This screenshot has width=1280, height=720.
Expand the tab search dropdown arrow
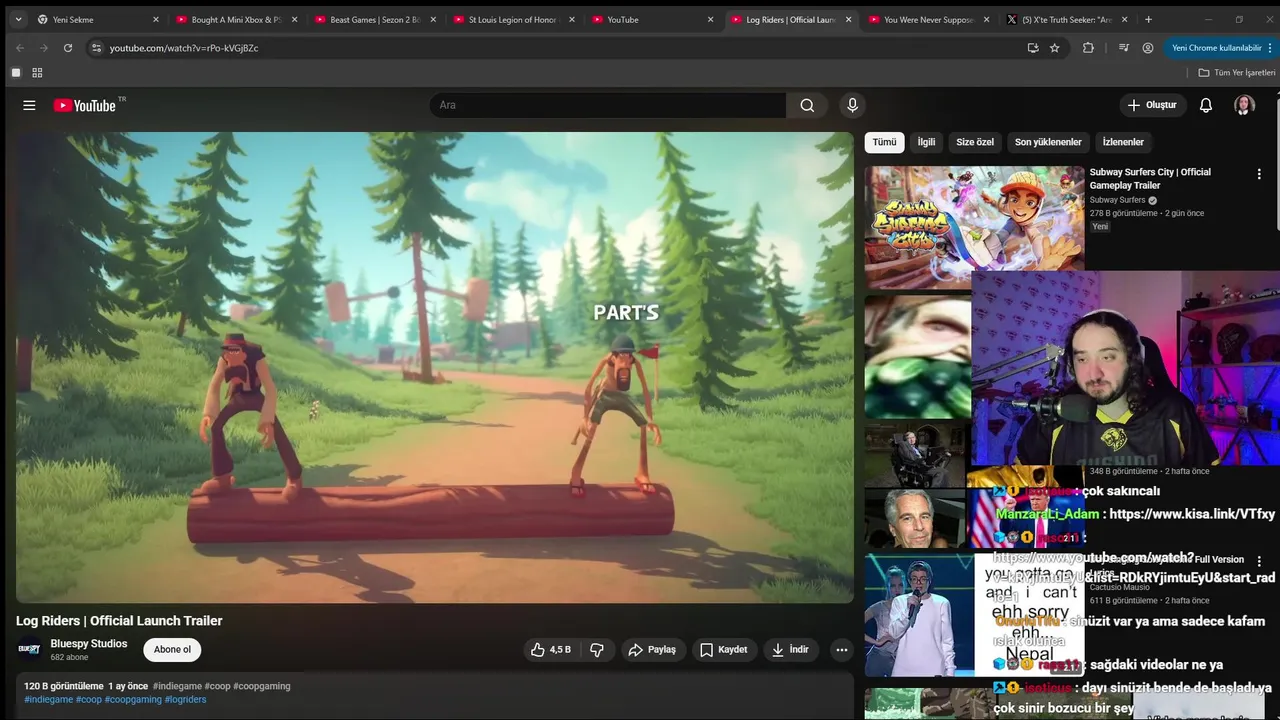17,19
